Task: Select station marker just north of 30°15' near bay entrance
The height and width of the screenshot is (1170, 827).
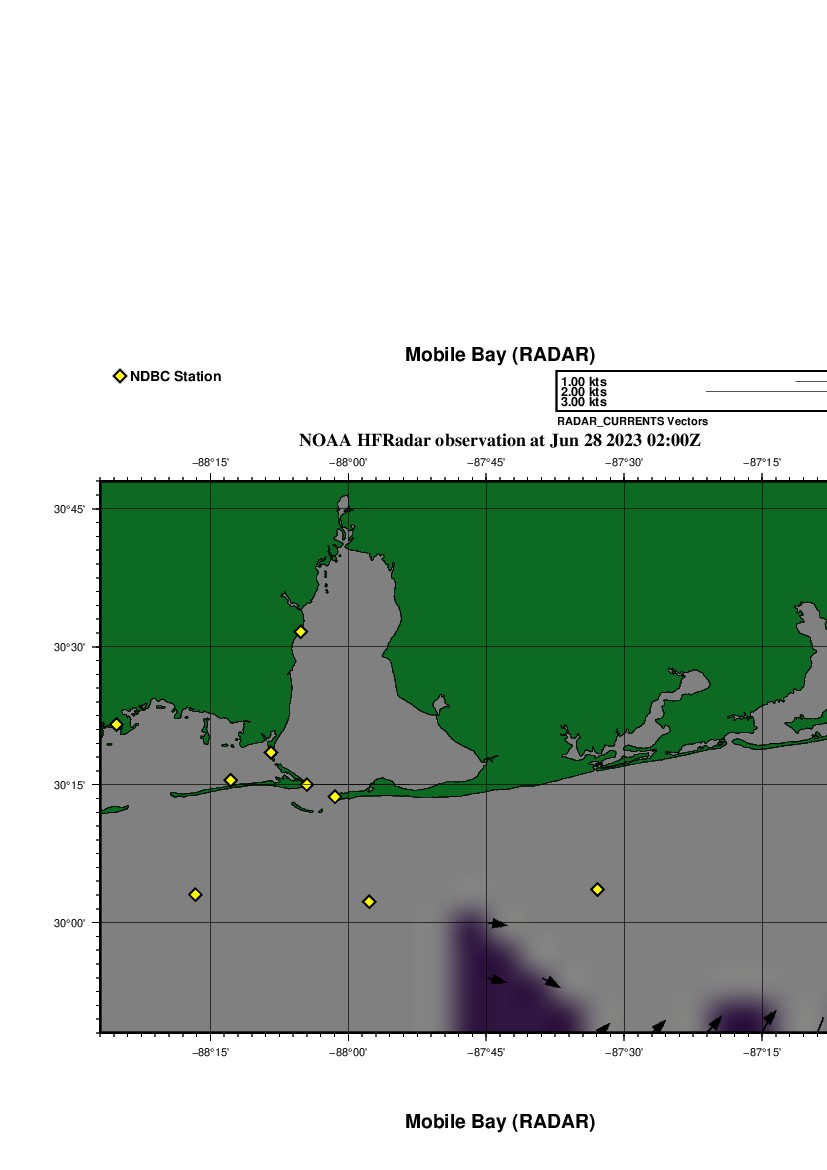Action: pos(270,752)
